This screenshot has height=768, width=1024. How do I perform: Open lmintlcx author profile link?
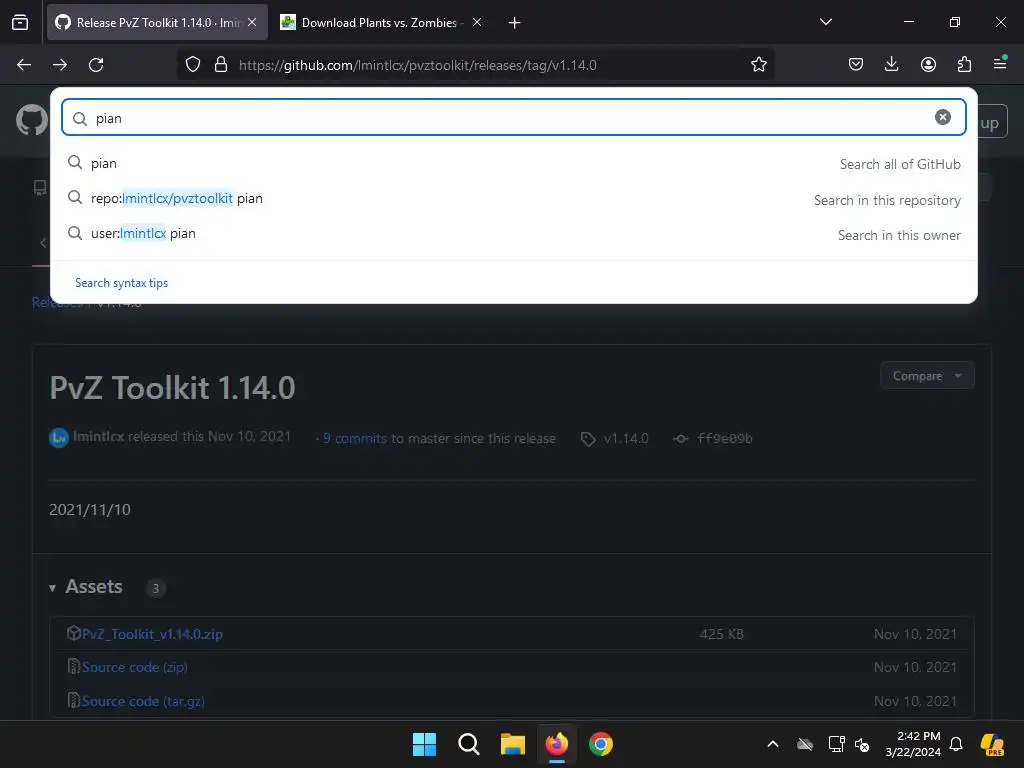pyautogui.click(x=99, y=436)
